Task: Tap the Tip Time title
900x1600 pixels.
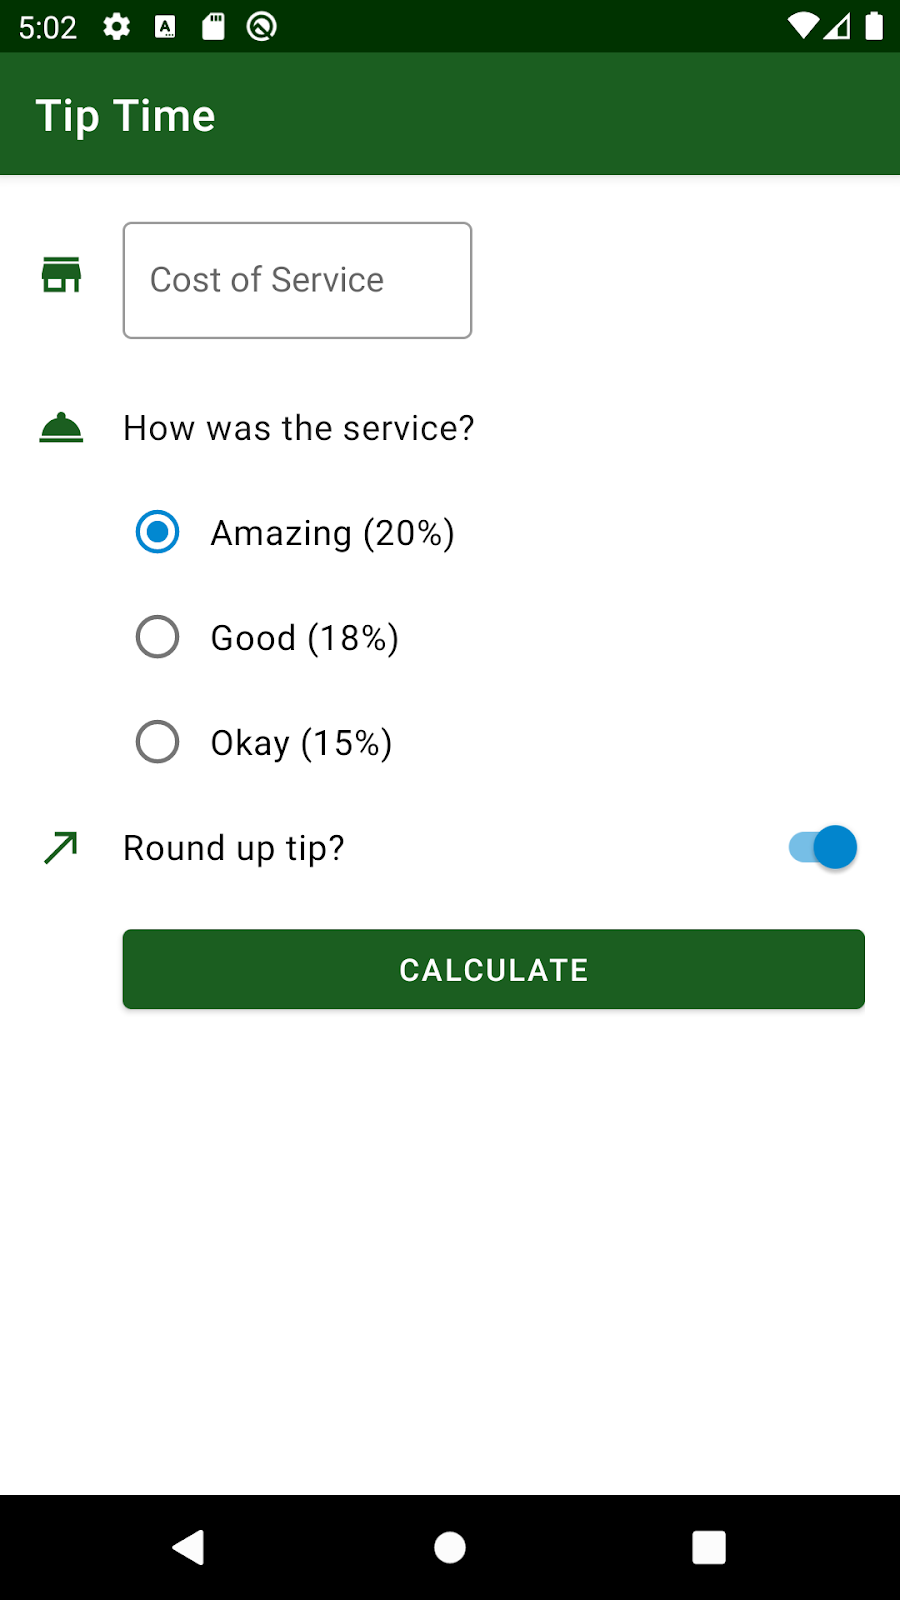Action: point(125,116)
